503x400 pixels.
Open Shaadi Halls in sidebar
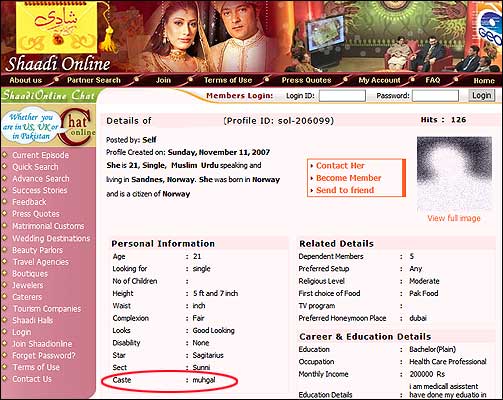(x=32, y=320)
